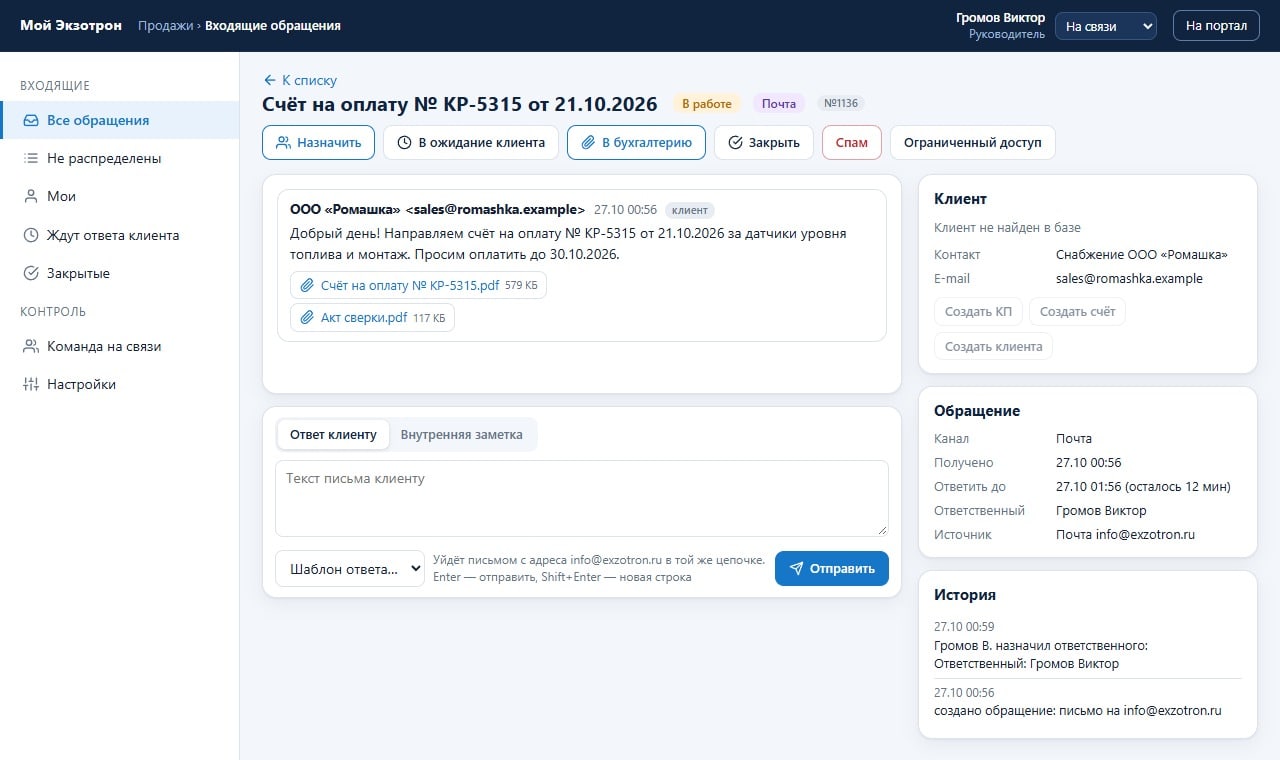
Task: Go back using the 'К списку' arrow
Action: tap(269, 80)
